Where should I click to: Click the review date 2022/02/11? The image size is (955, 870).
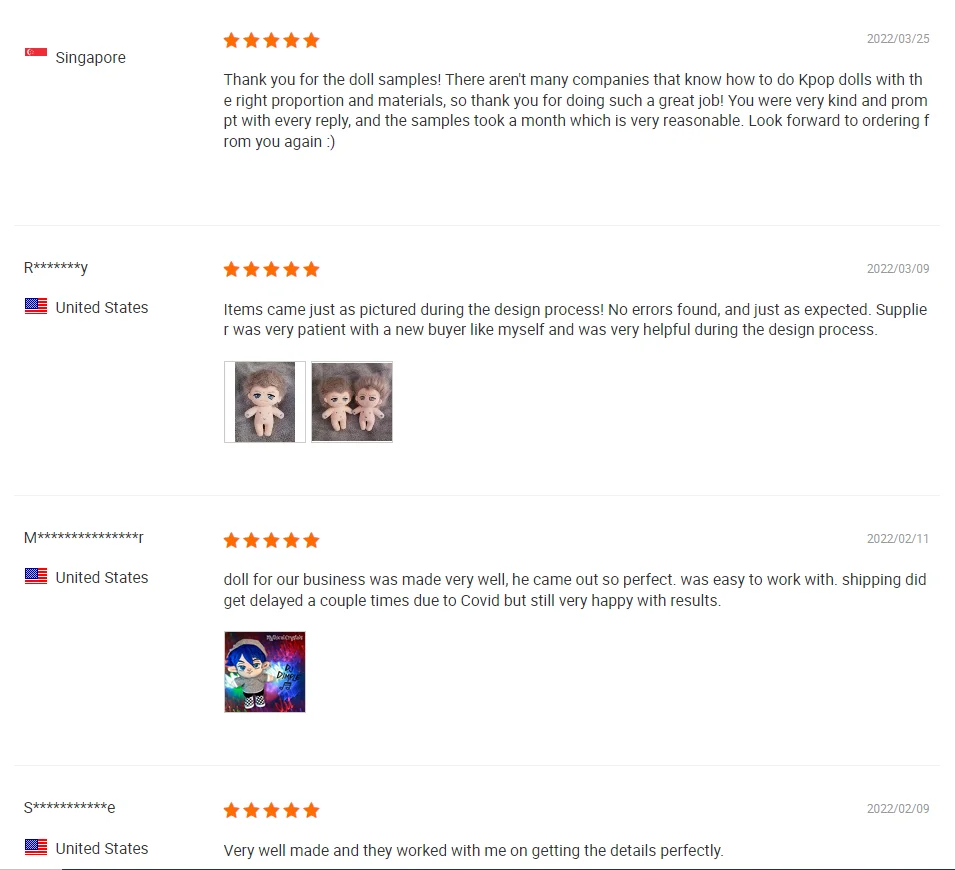click(898, 539)
